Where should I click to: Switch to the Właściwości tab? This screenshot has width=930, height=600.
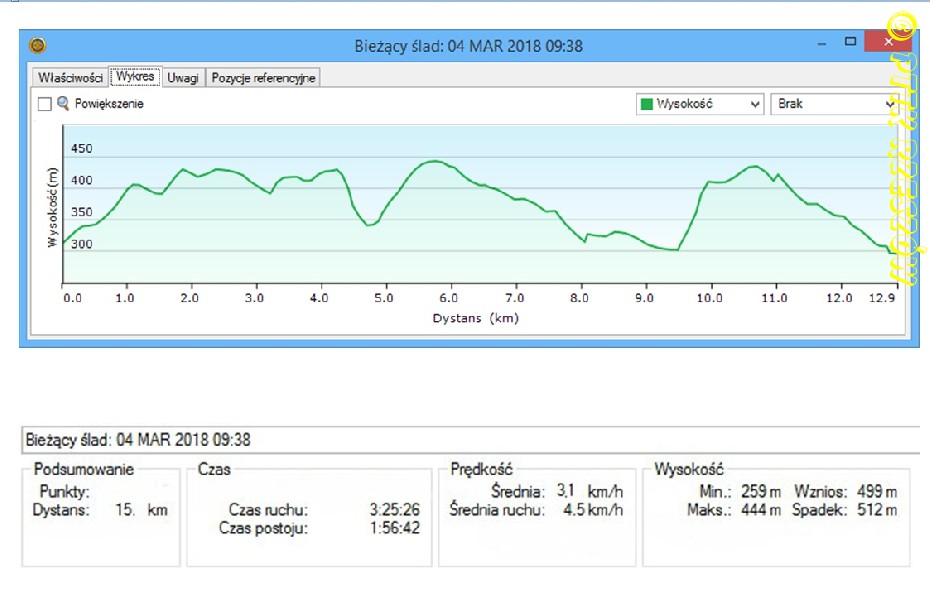coord(70,77)
